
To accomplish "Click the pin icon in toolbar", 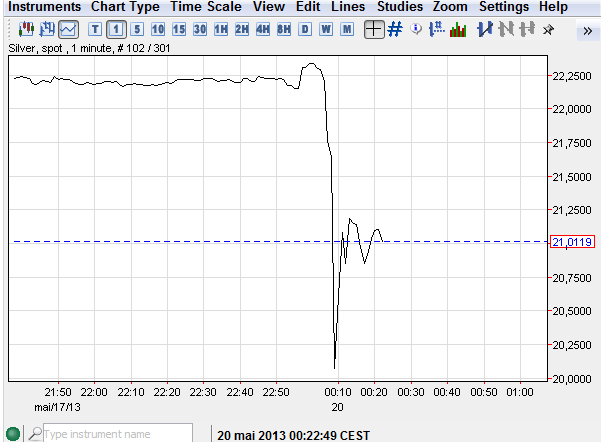I will 547,29.
